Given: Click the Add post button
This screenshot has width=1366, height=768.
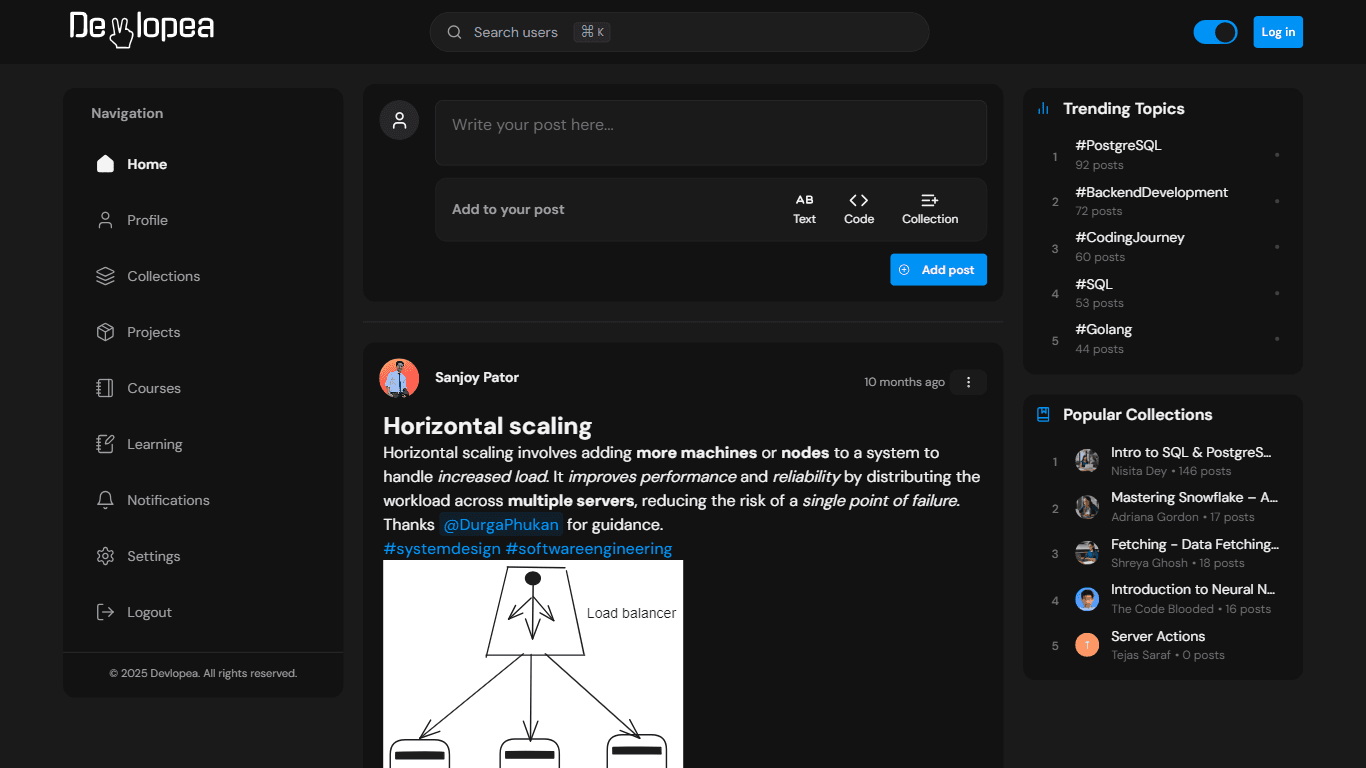Looking at the screenshot, I should pyautogui.click(x=938, y=270).
